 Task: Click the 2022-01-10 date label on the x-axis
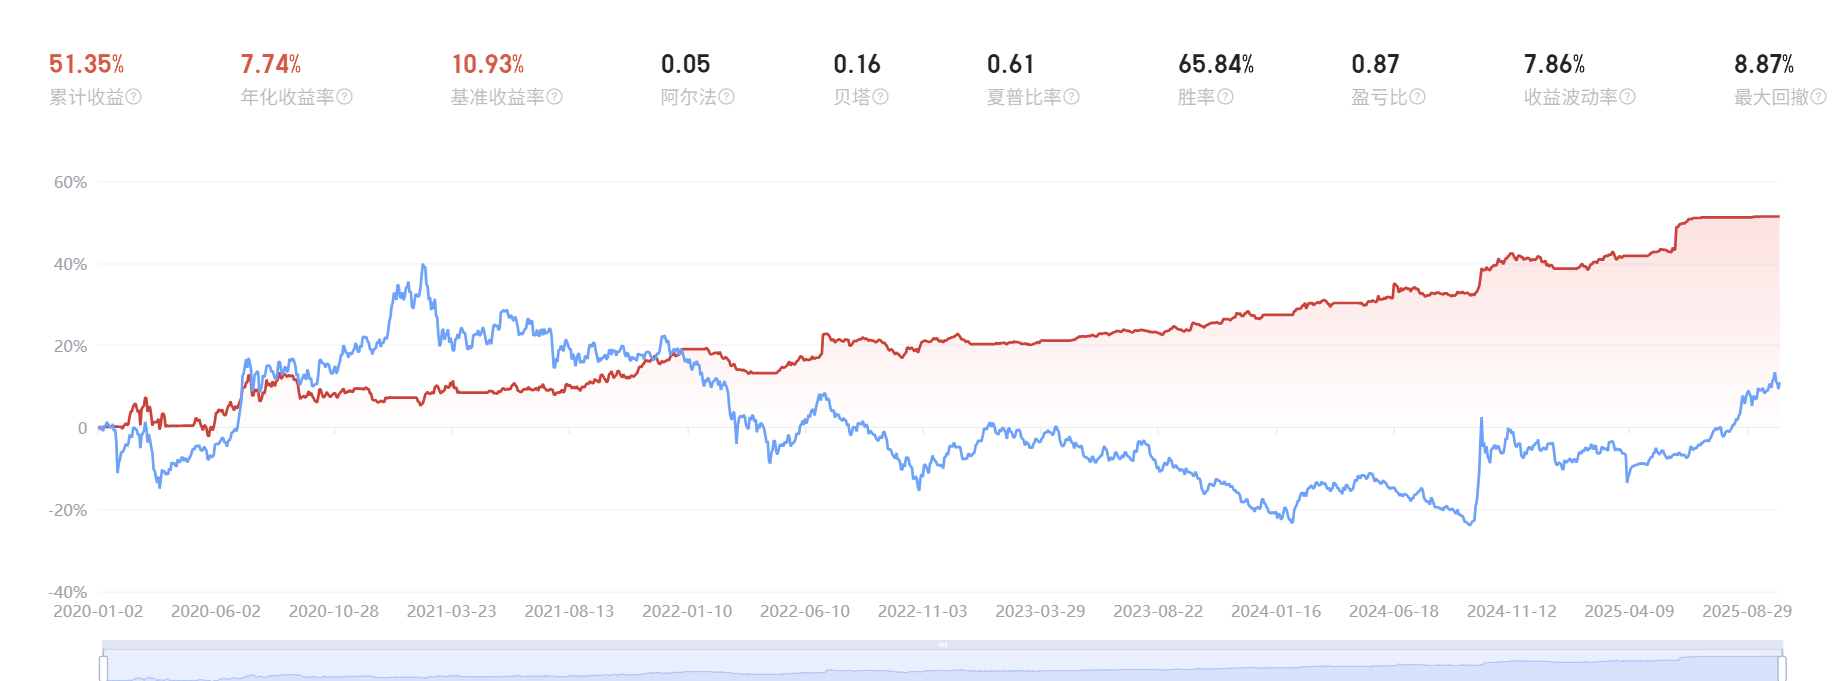click(x=687, y=611)
